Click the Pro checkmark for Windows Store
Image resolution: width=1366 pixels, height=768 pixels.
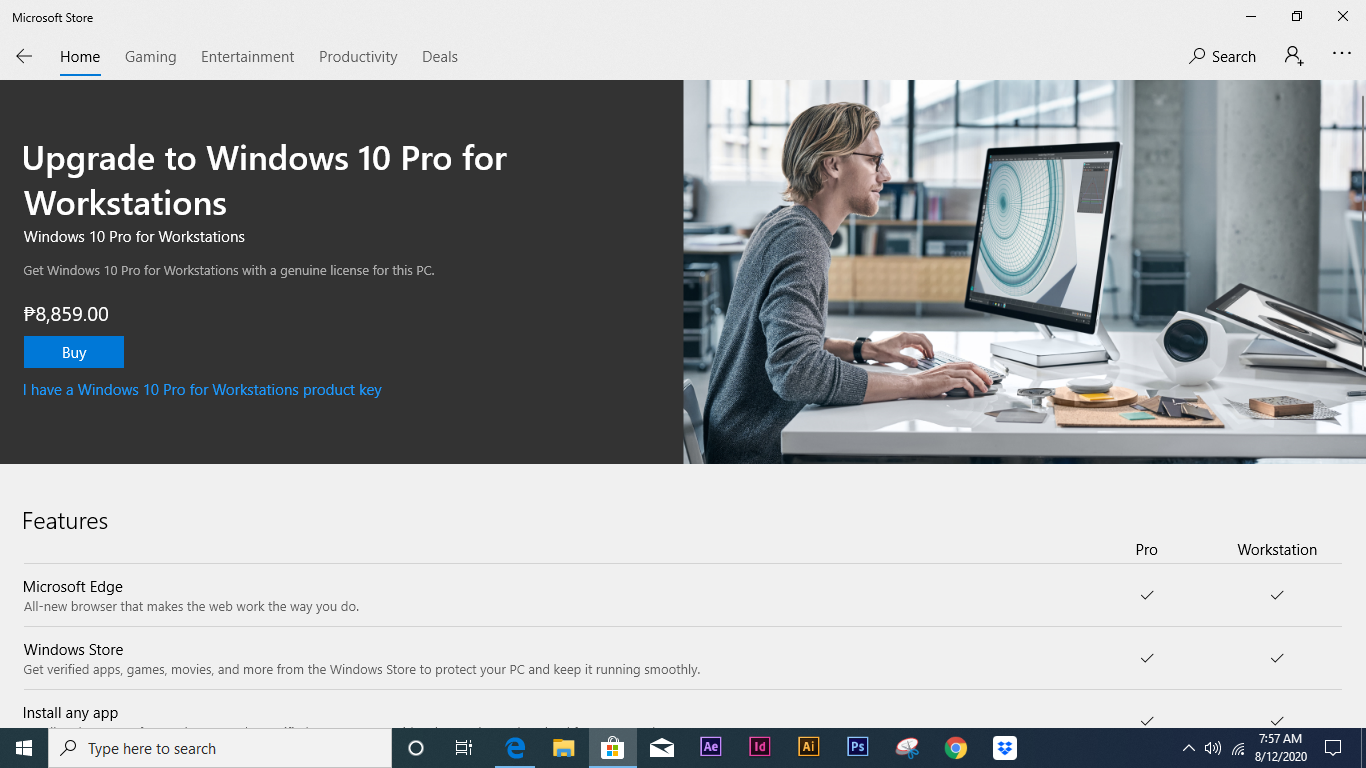pos(1147,658)
